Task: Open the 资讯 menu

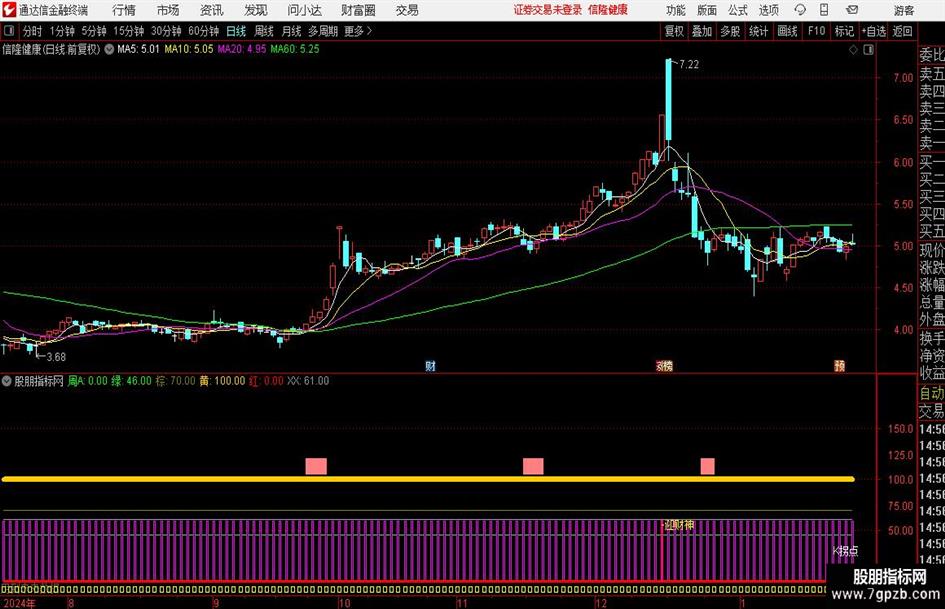Action: (212, 10)
